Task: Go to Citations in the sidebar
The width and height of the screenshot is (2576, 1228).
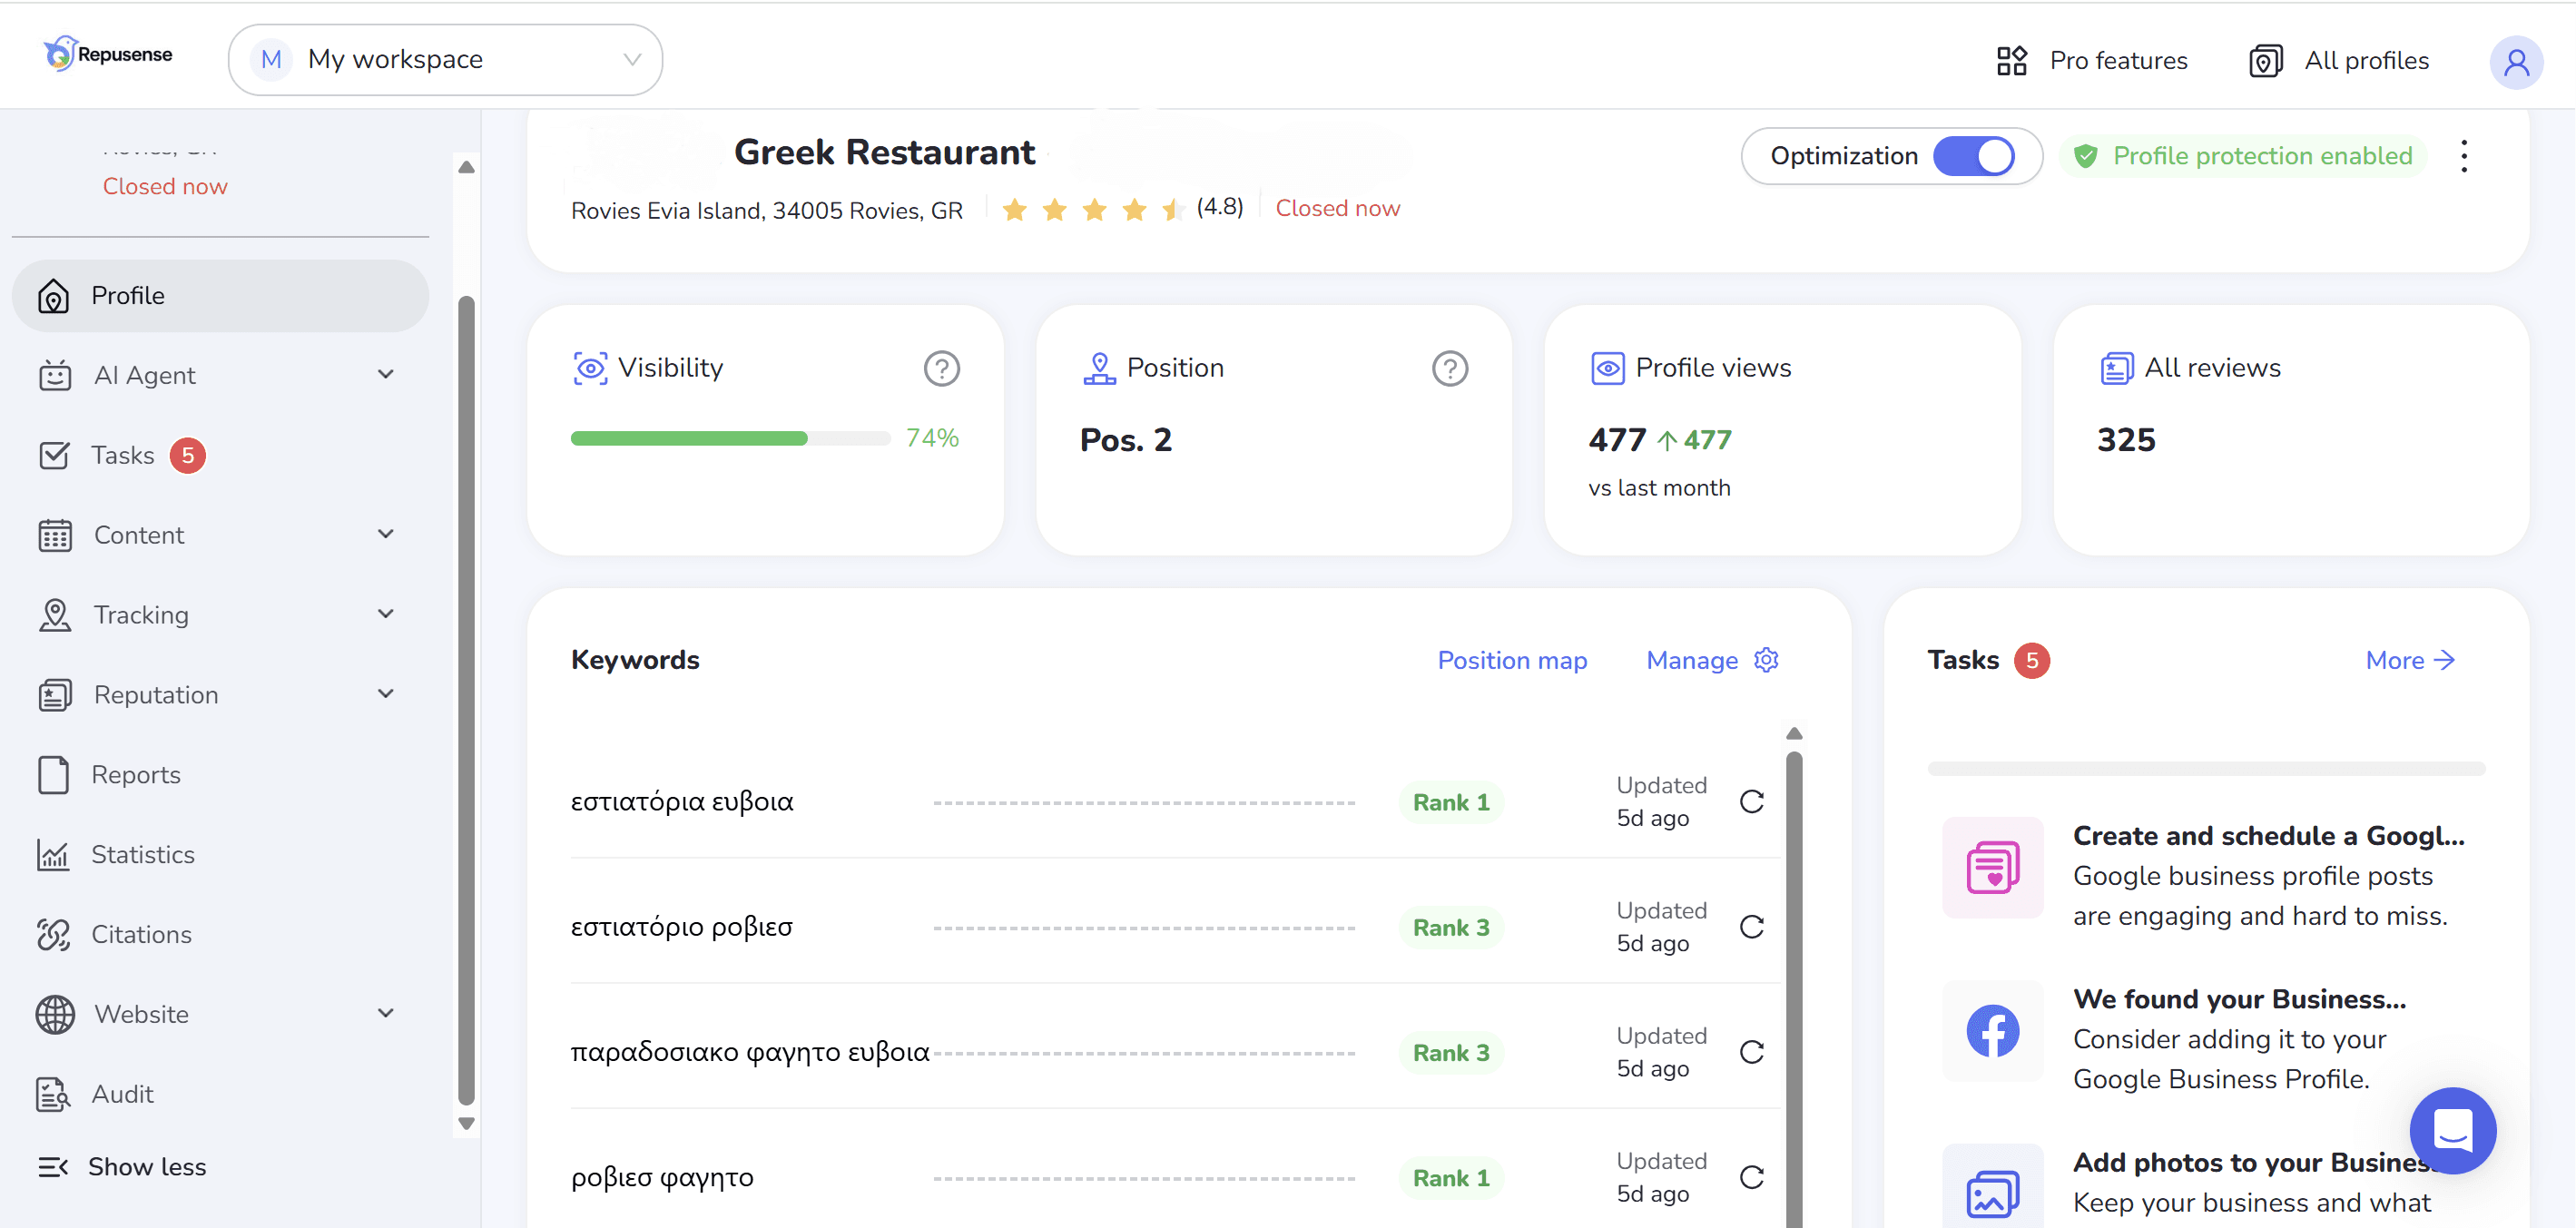Action: [141, 934]
